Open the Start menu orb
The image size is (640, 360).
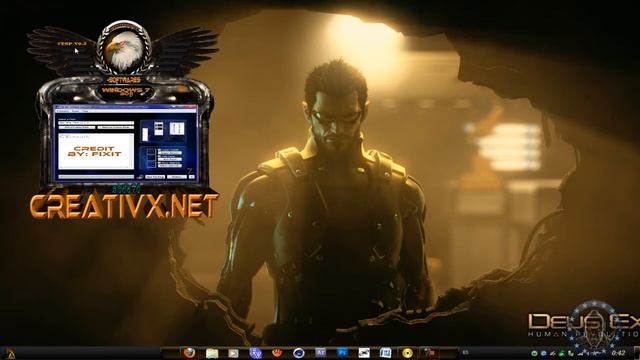9,353
